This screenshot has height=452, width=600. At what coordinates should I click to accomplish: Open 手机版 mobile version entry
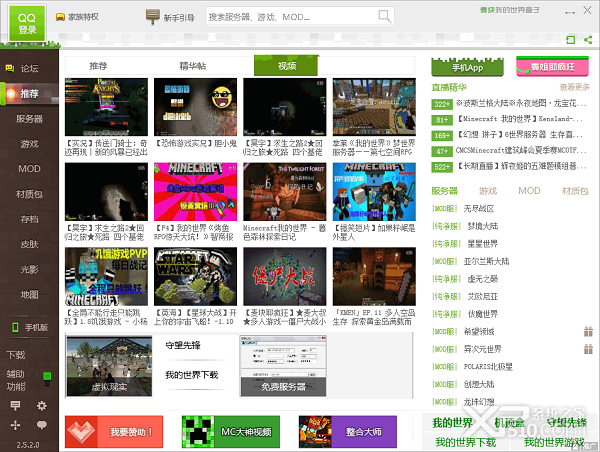30,327
